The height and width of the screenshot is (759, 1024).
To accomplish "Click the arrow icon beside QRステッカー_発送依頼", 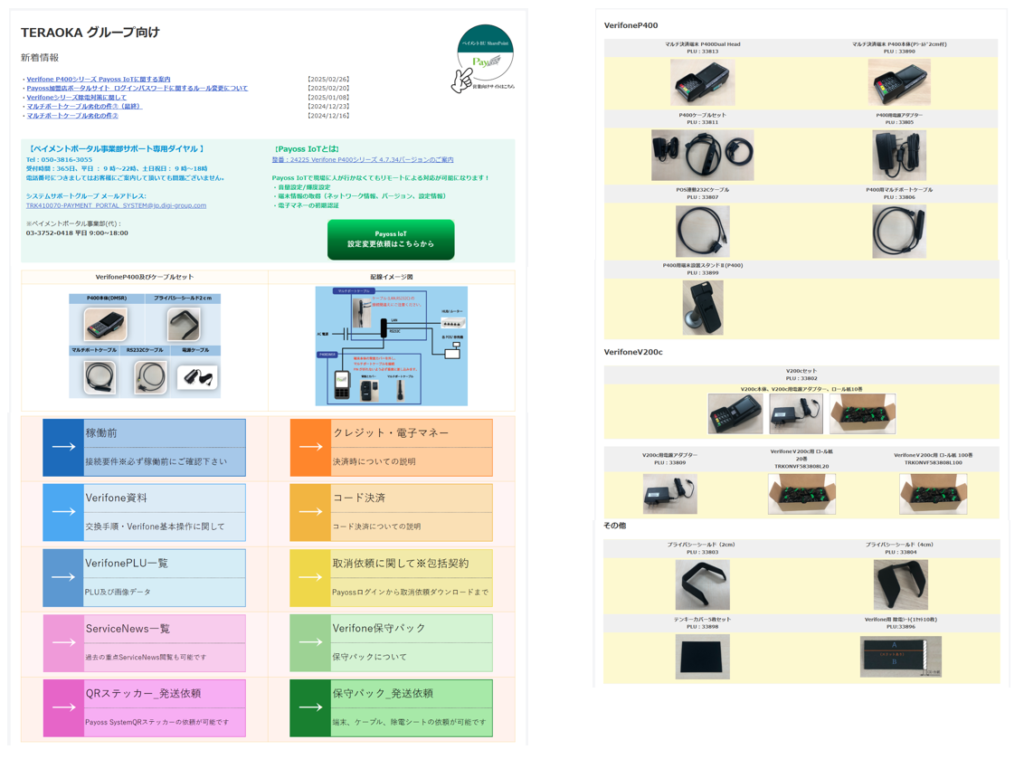I will (x=63, y=707).
